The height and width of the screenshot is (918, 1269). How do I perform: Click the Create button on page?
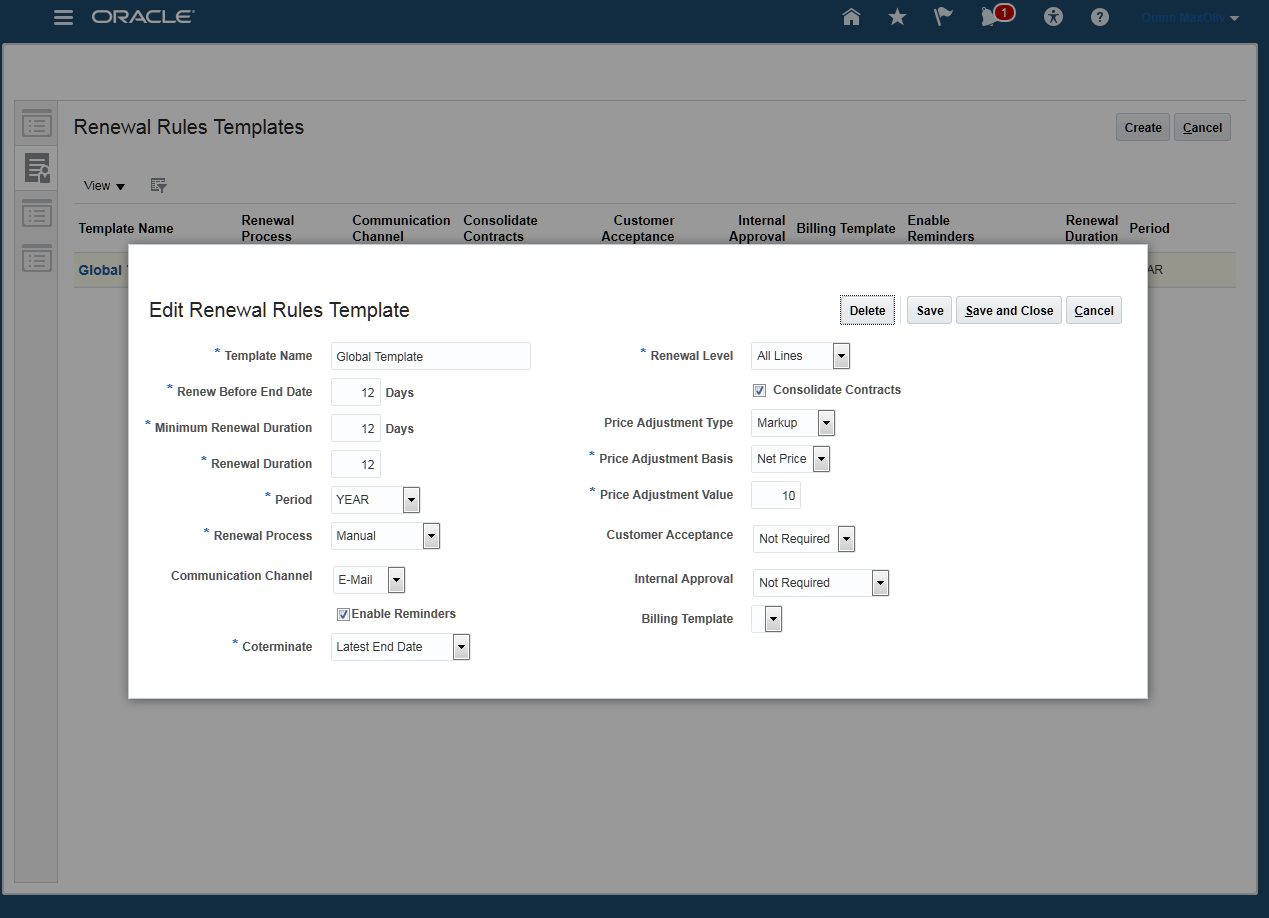point(1143,127)
